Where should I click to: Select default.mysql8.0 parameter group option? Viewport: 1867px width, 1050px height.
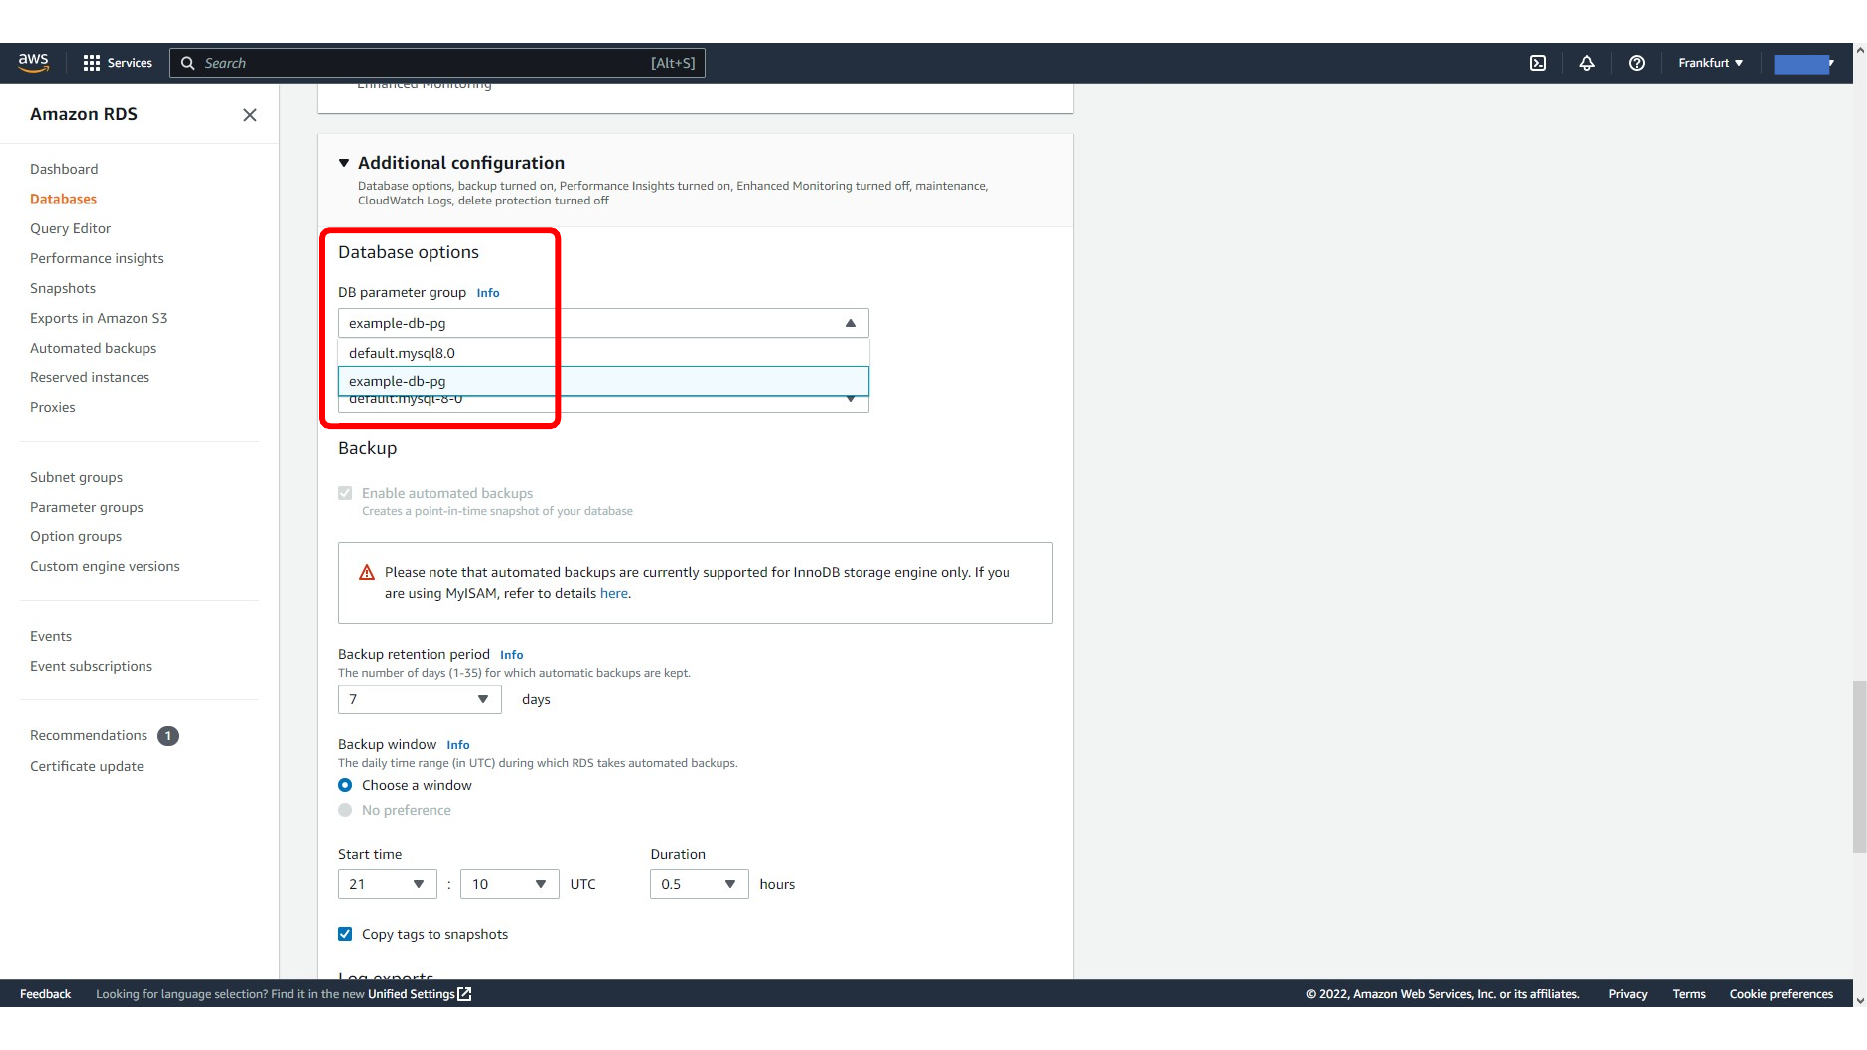pos(603,353)
